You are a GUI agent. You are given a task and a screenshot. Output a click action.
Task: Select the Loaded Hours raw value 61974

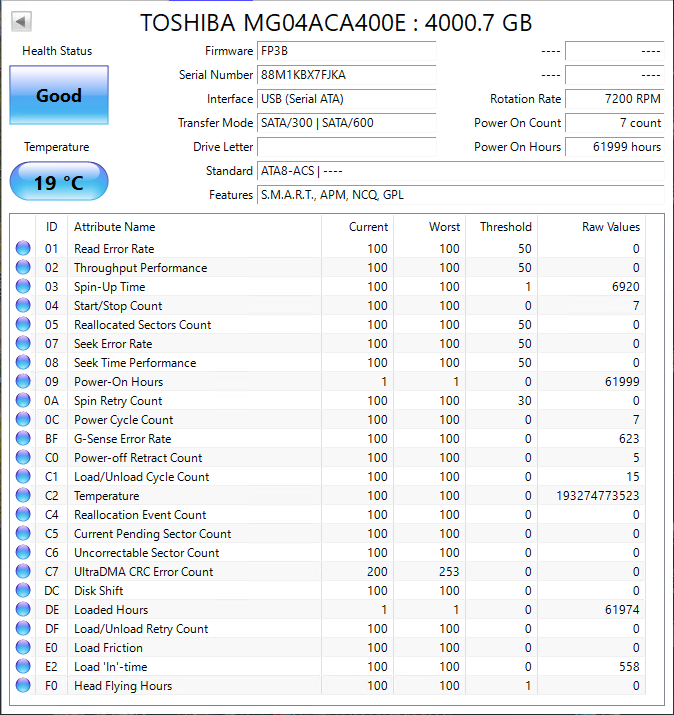[x=622, y=609]
